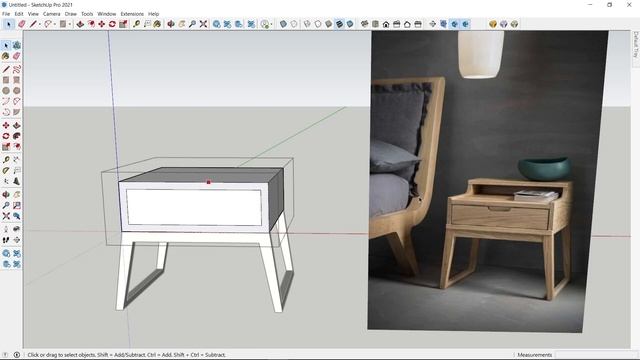Open the Camera menu
This screenshot has width=640, height=360.
click(51, 14)
